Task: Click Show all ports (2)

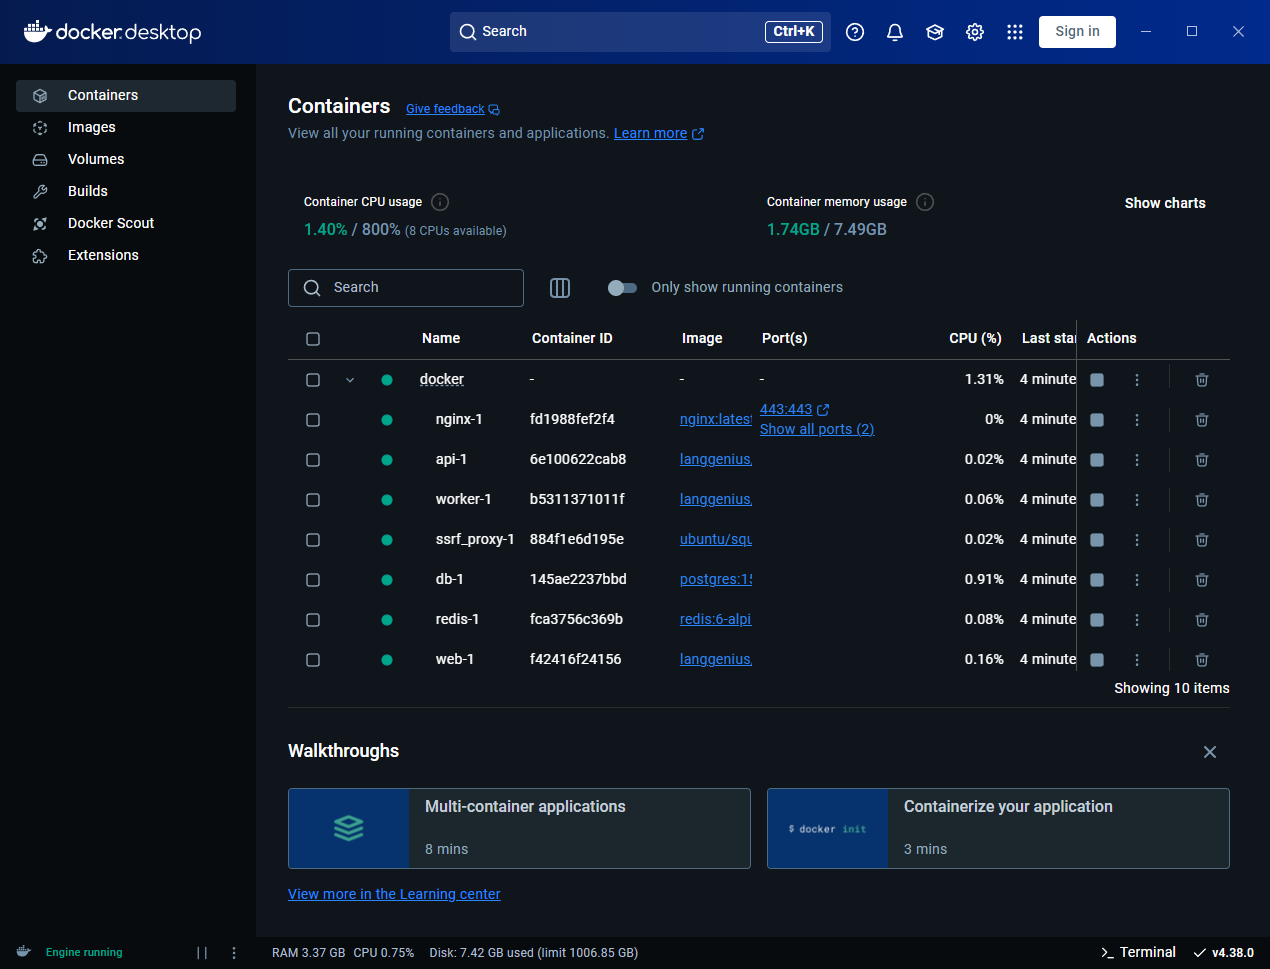Action: click(817, 430)
